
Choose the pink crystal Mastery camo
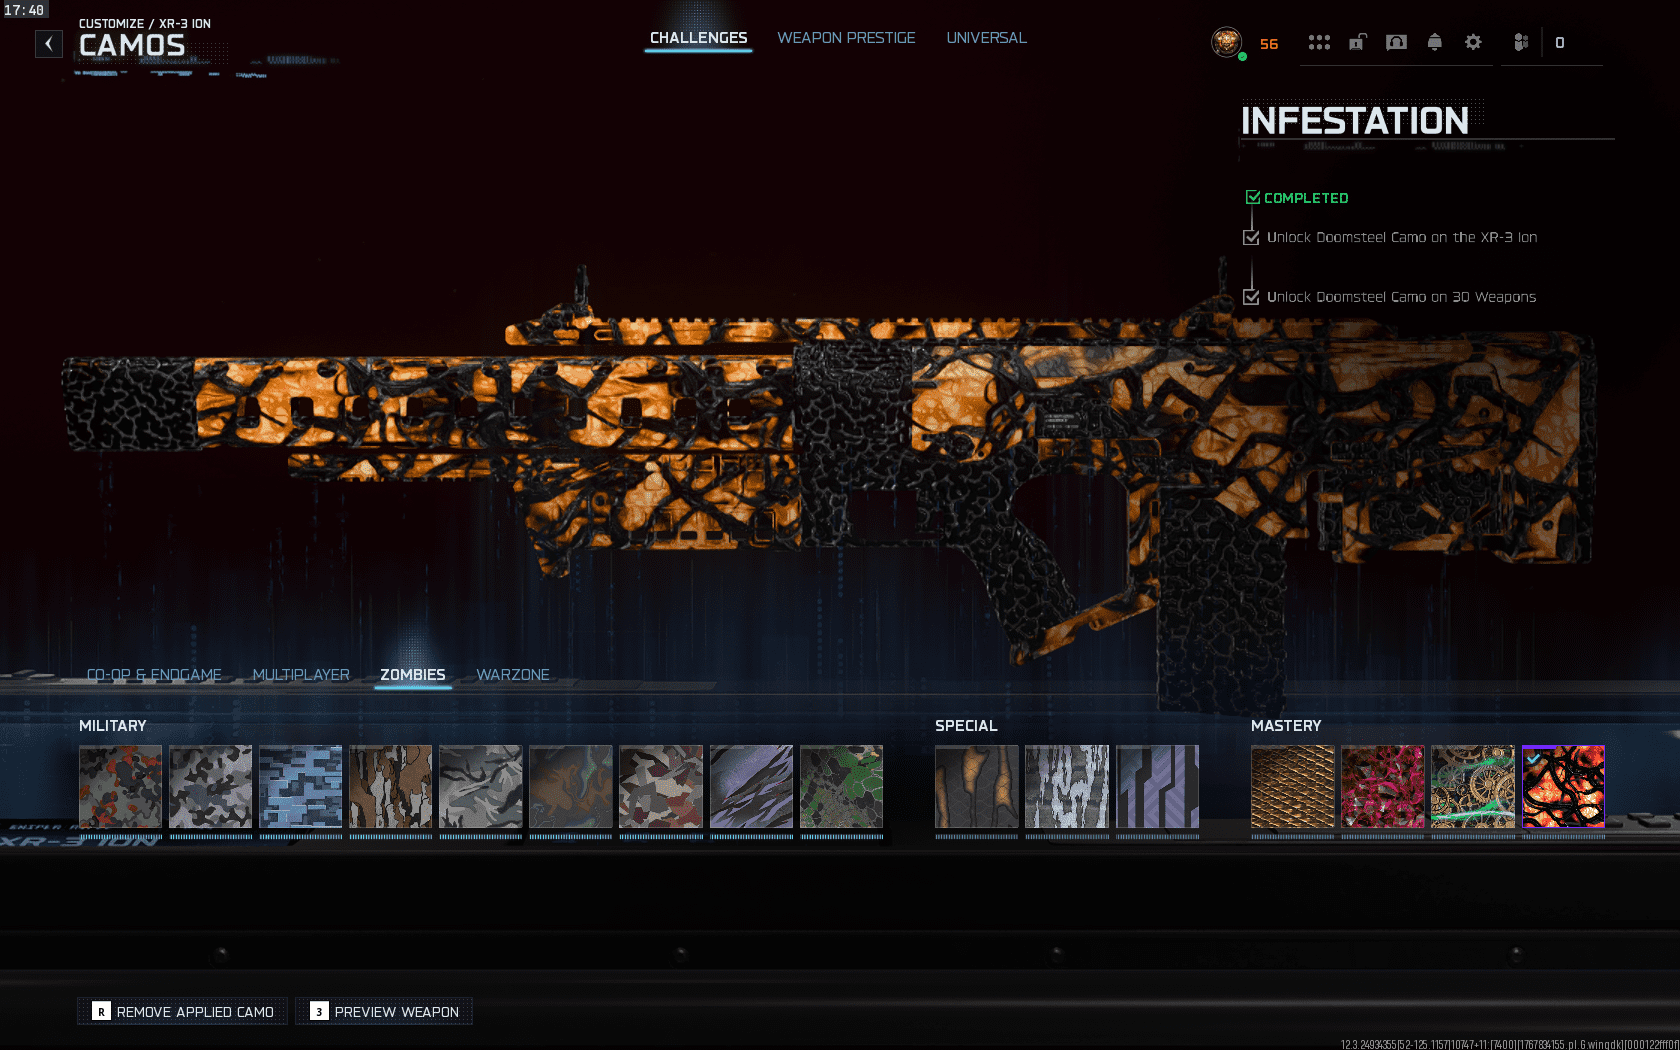(x=1382, y=786)
